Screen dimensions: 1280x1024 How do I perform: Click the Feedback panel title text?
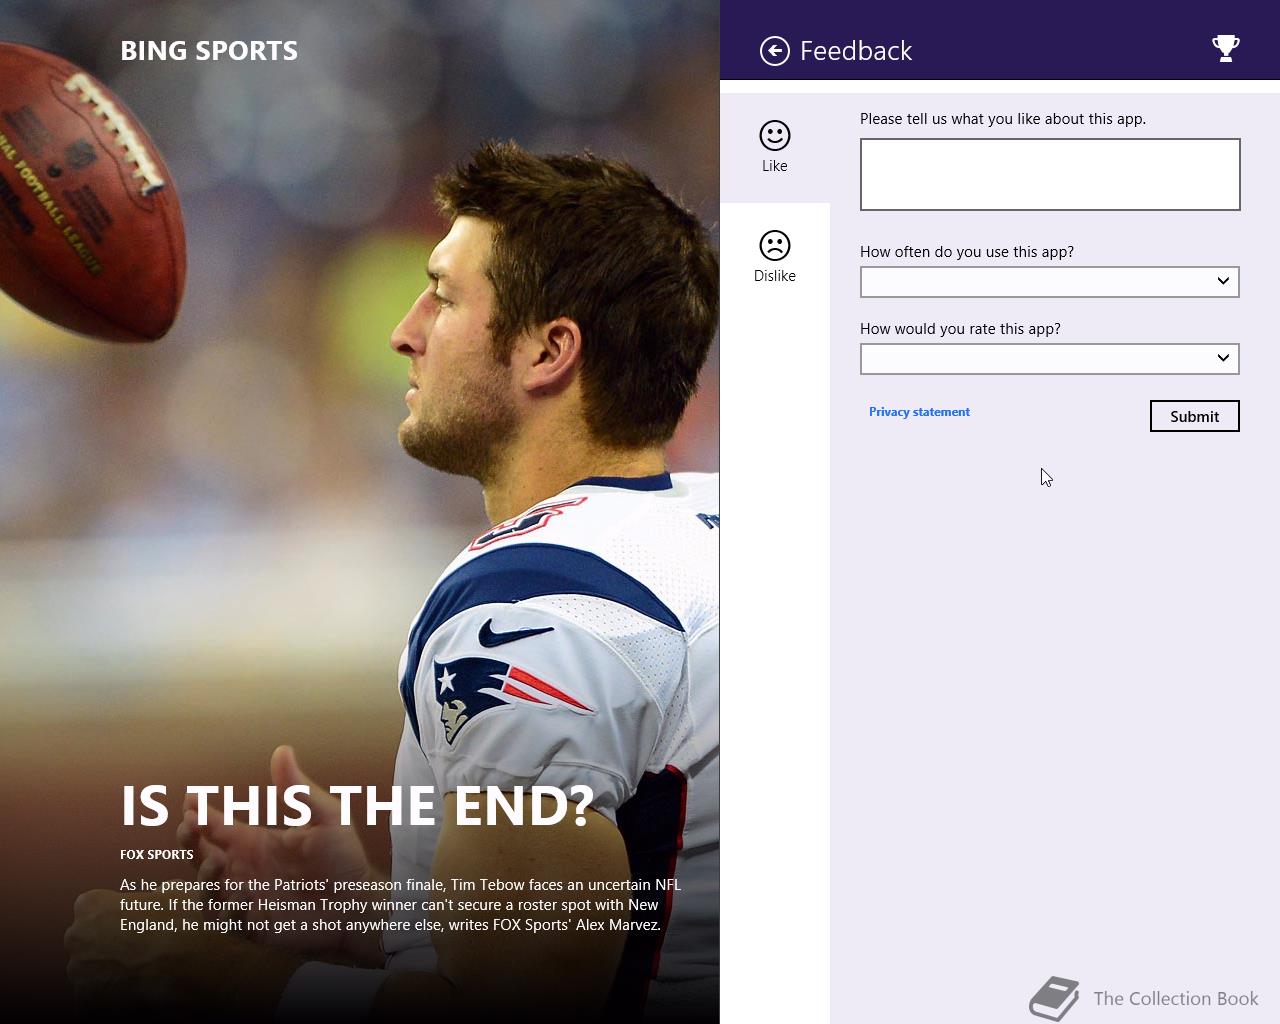(x=856, y=51)
